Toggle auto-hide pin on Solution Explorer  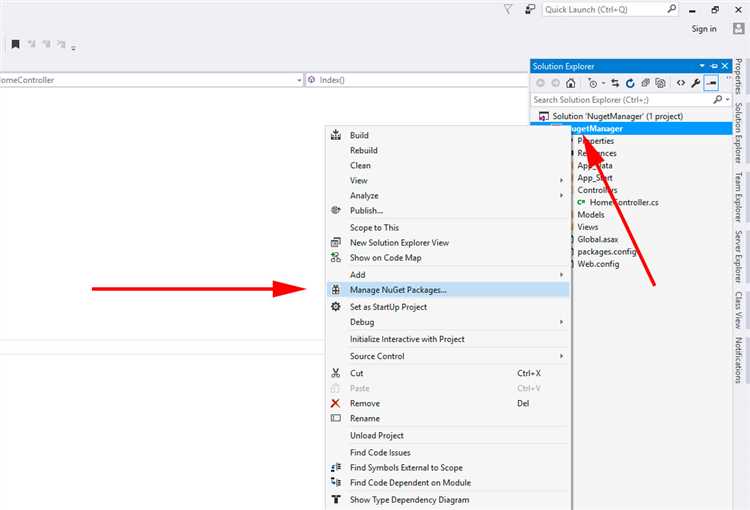pyautogui.click(x=714, y=66)
